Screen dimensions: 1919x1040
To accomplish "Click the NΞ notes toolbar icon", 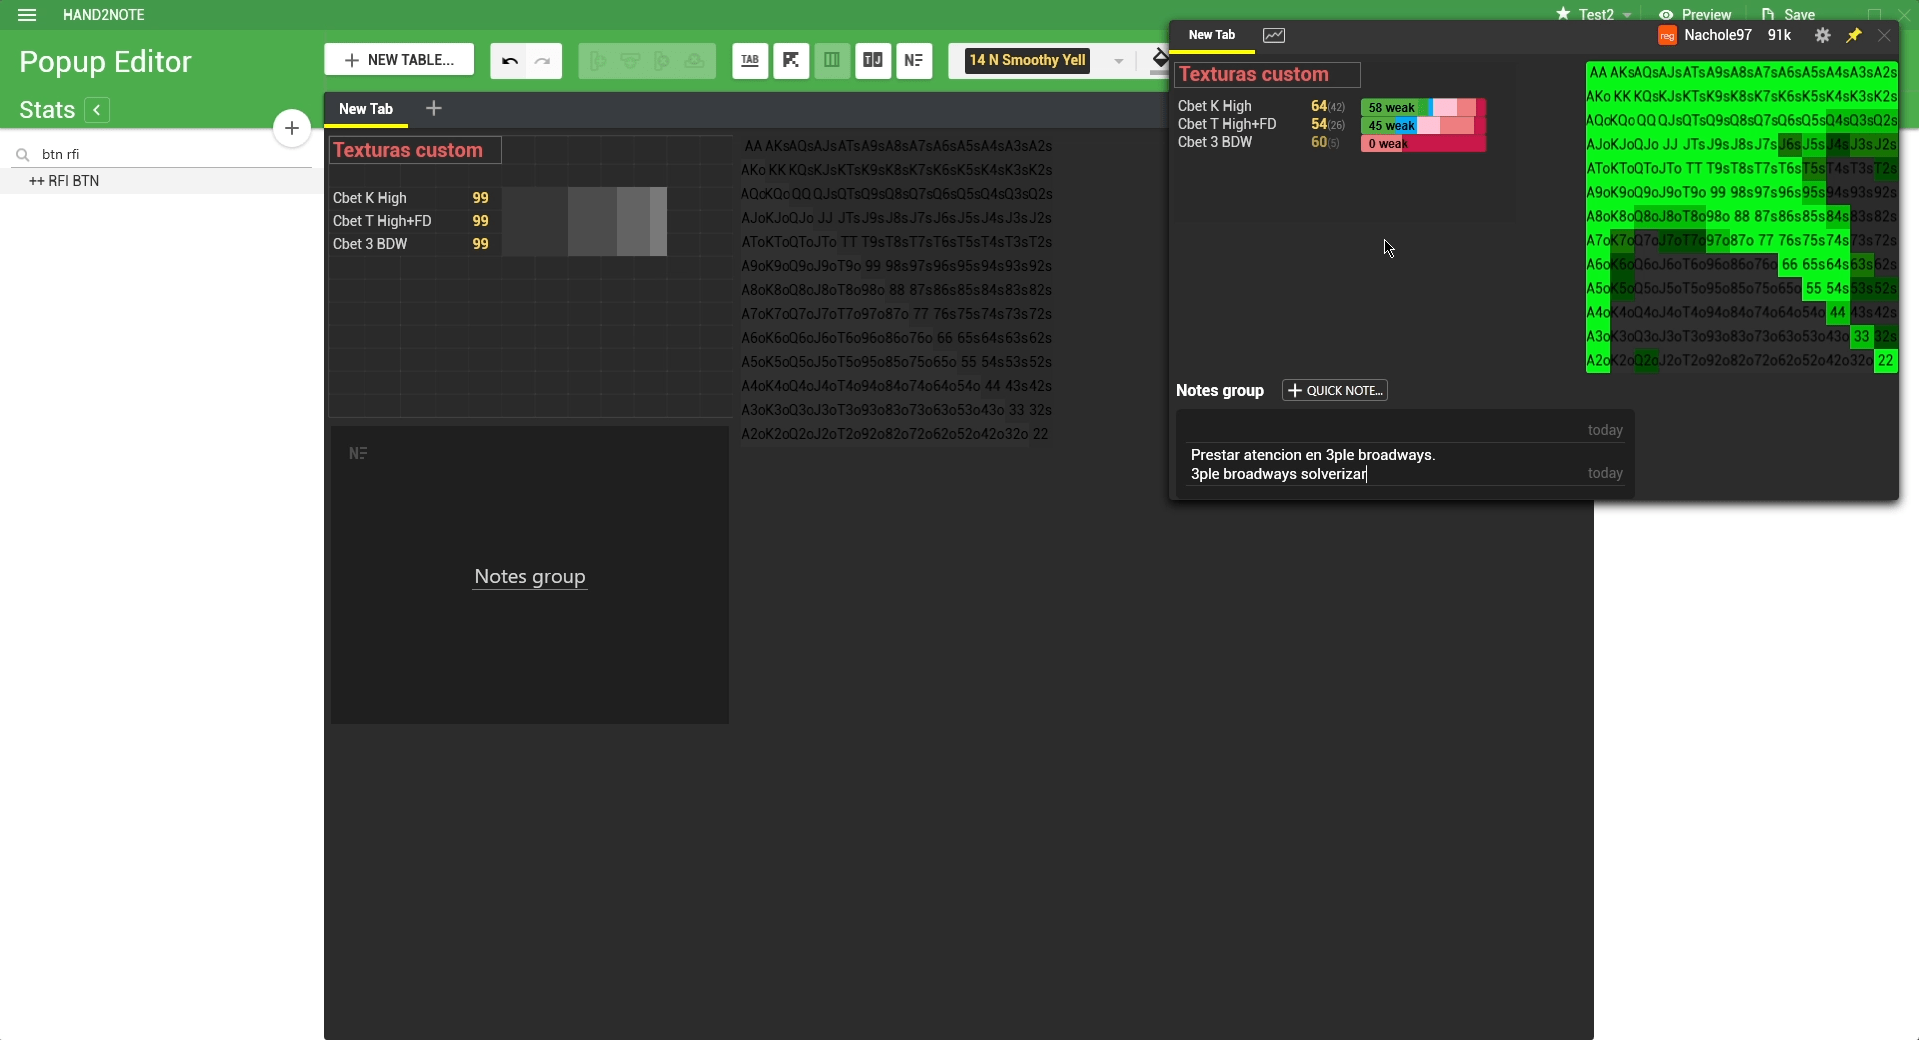I will pyautogui.click(x=914, y=61).
